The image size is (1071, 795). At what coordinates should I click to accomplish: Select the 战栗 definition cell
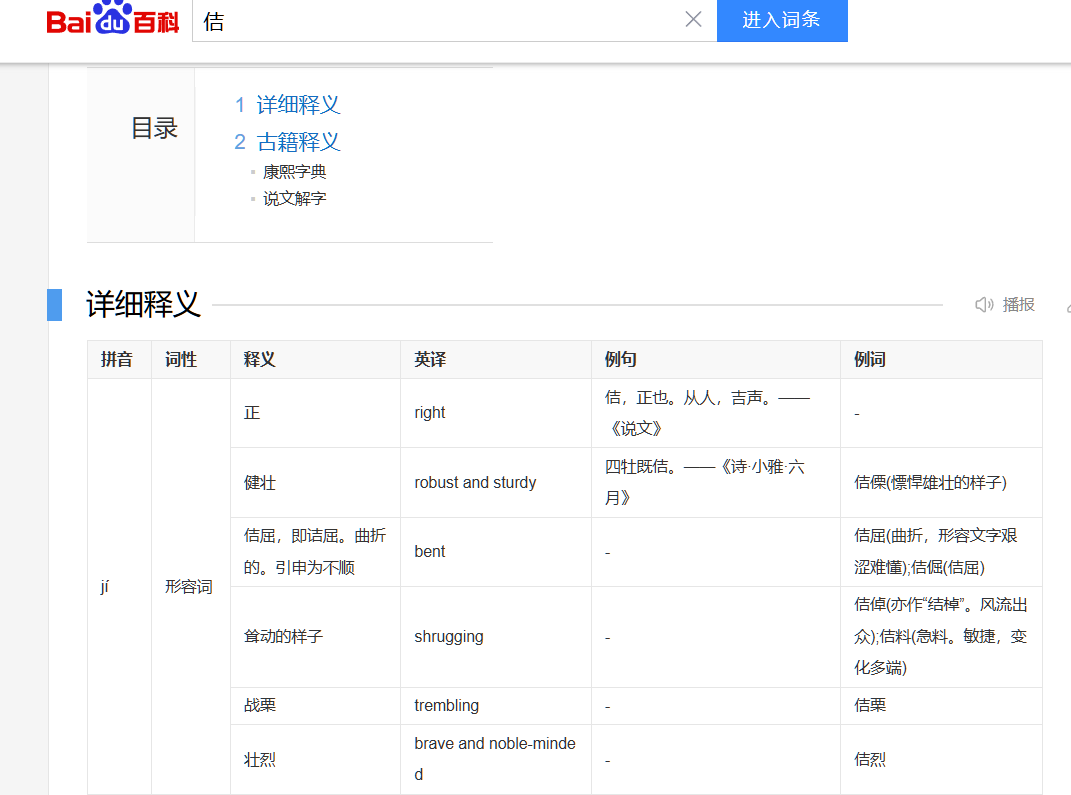pyautogui.click(x=316, y=706)
